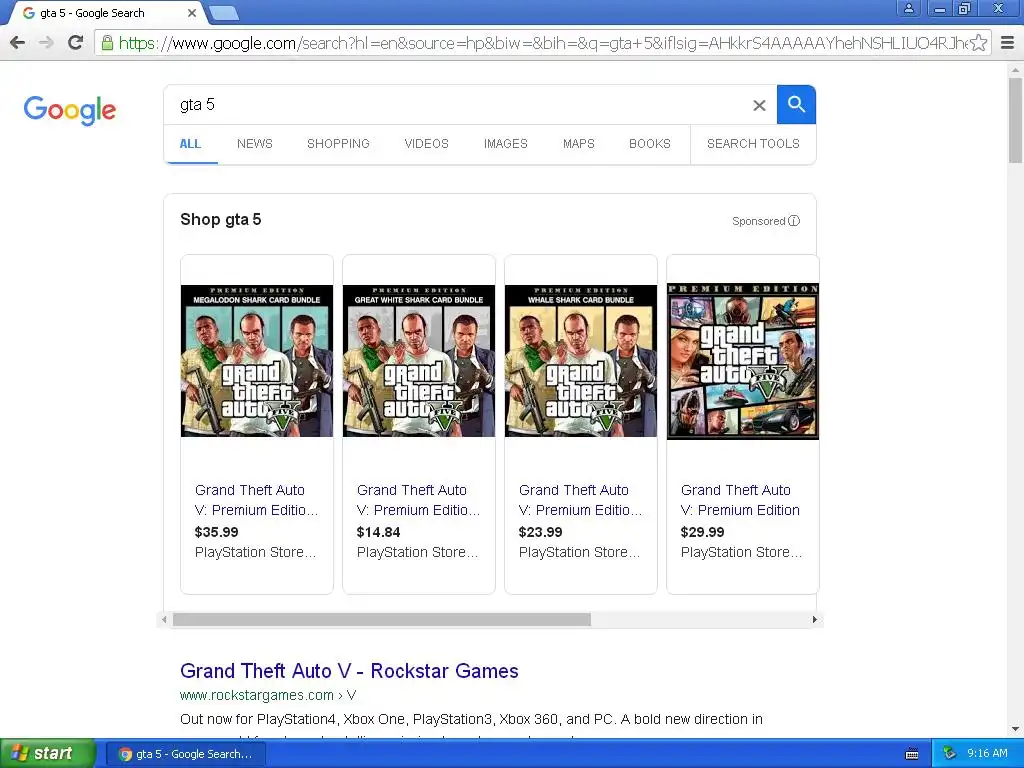Click PlayStation Store under the $14.84 item
This screenshot has height=768, width=1024.
pos(417,552)
